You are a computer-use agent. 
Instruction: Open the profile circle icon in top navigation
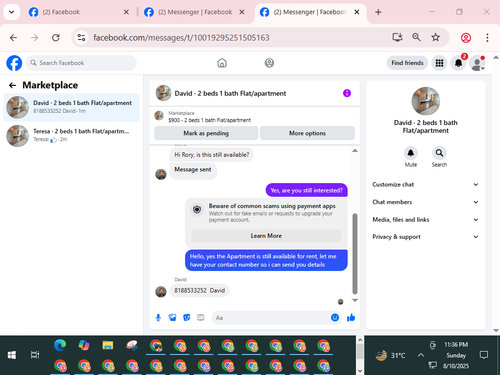pos(269,63)
